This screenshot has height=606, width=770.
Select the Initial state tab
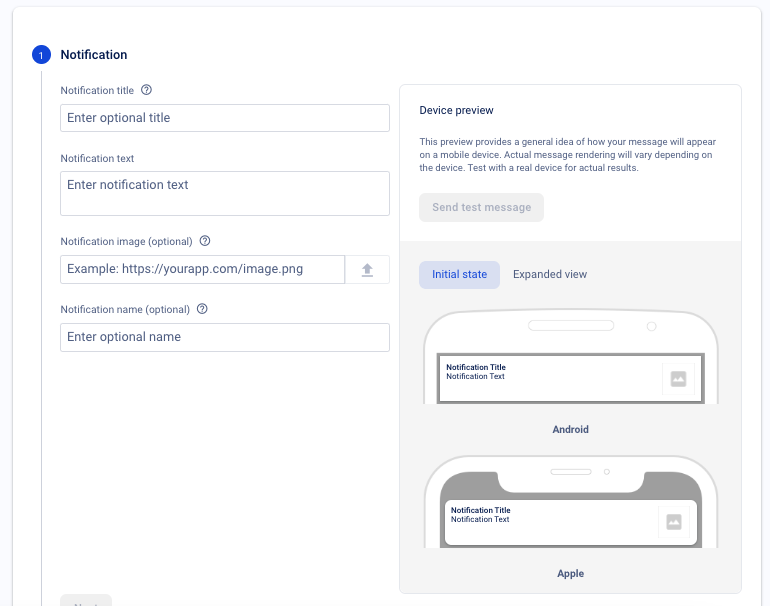pyautogui.click(x=459, y=275)
